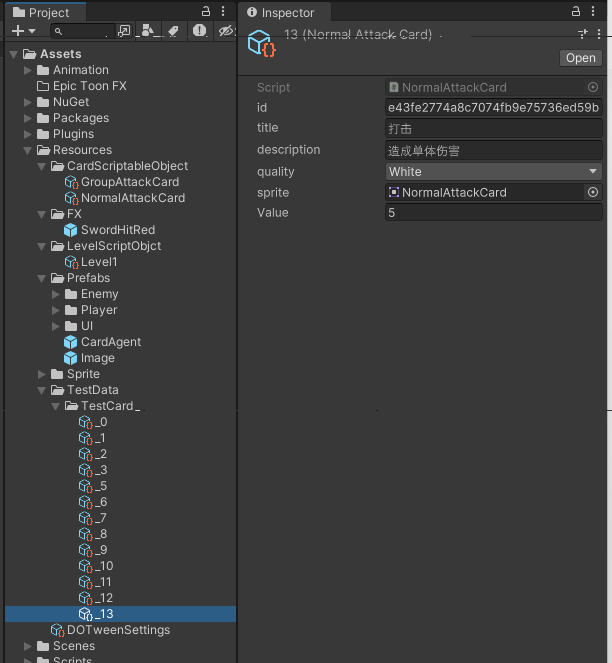Click the preset selector icon in Inspector header
The height and width of the screenshot is (663, 612).
click(x=583, y=34)
